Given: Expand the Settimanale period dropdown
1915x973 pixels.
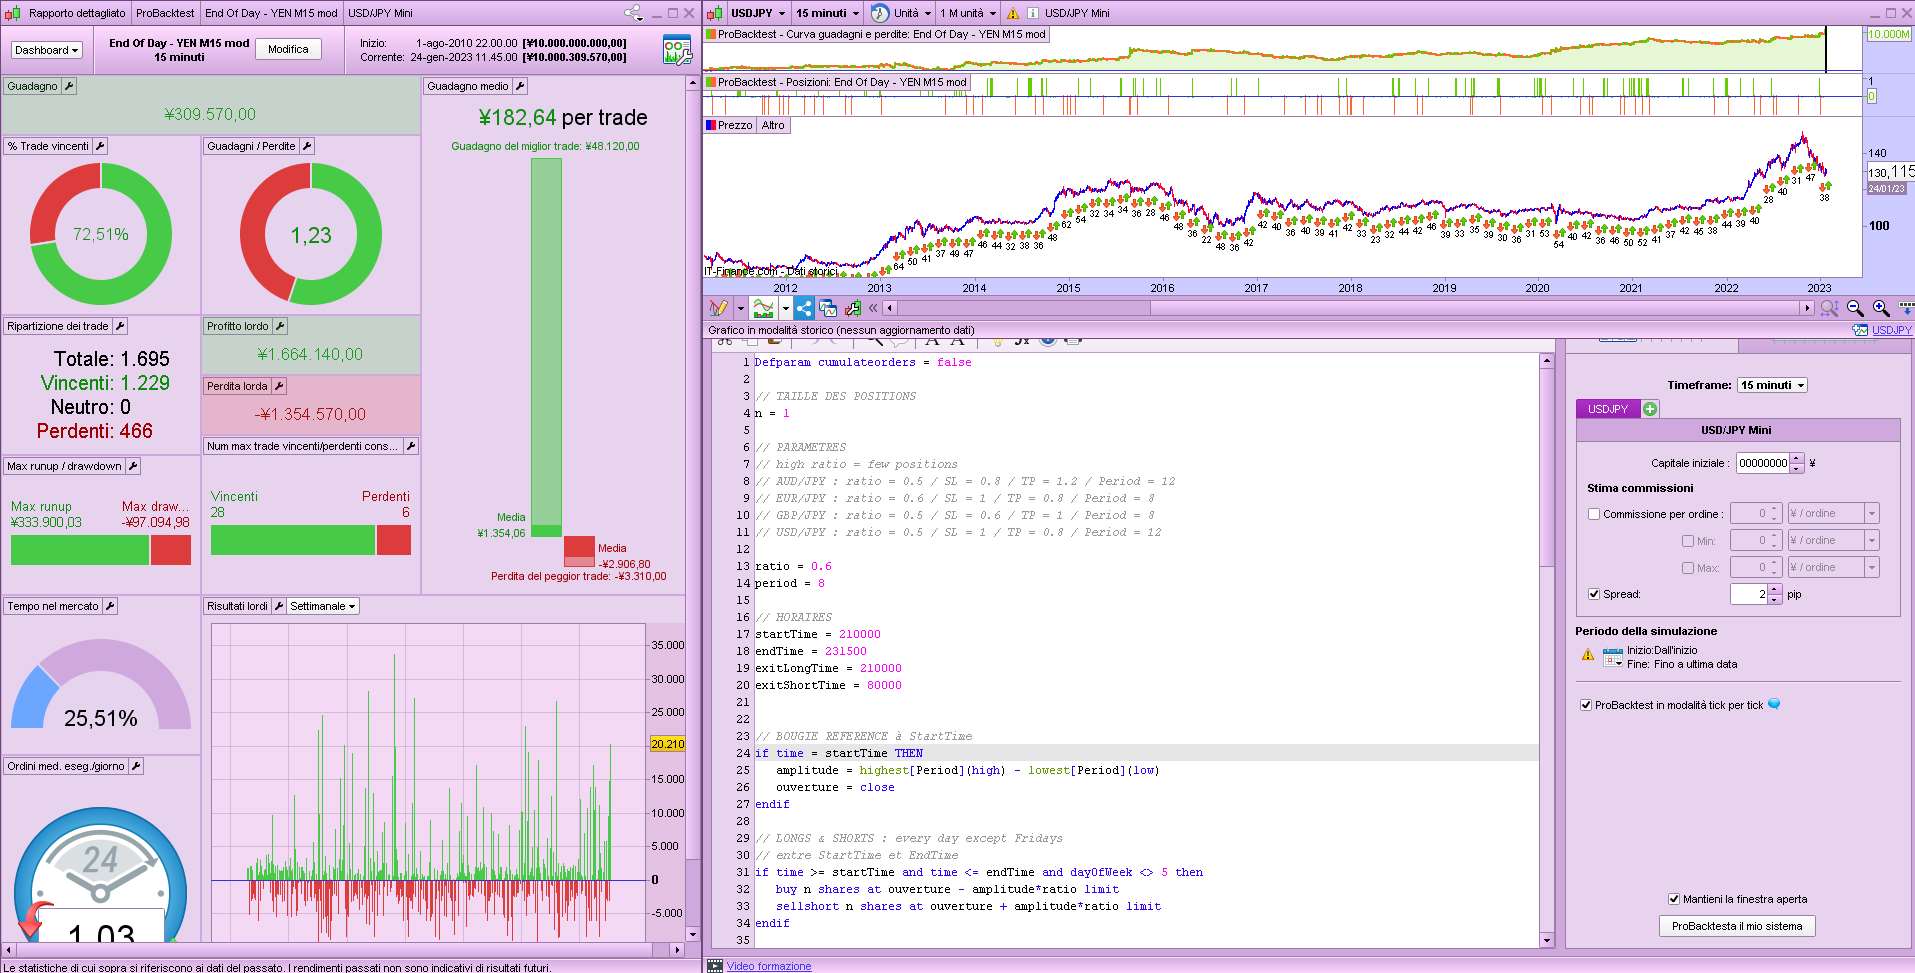Looking at the screenshot, I should click(322, 606).
